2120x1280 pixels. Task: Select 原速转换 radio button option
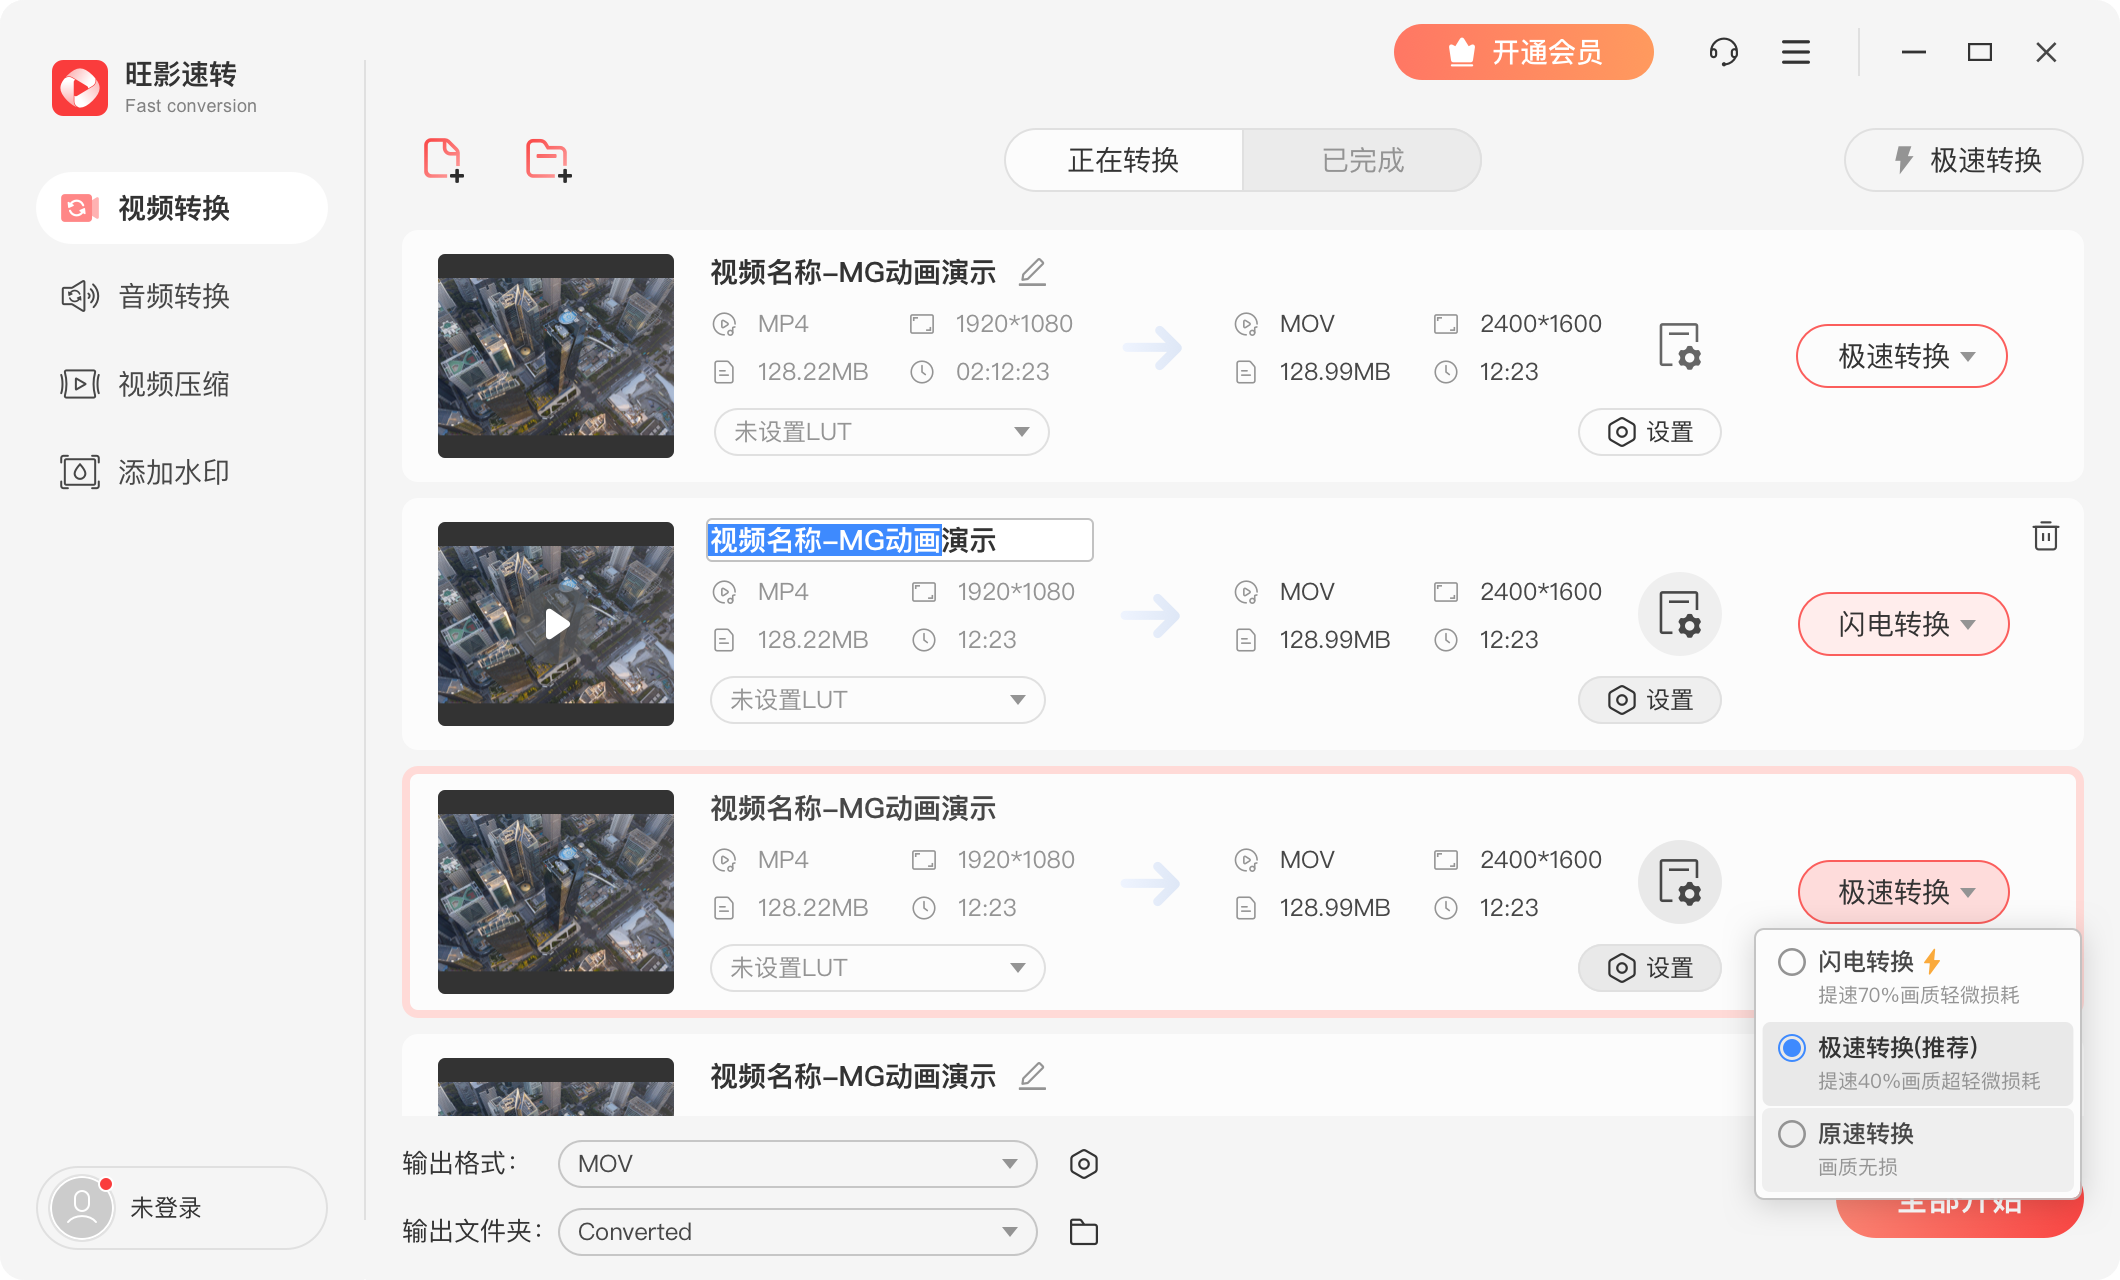[x=1793, y=1138]
